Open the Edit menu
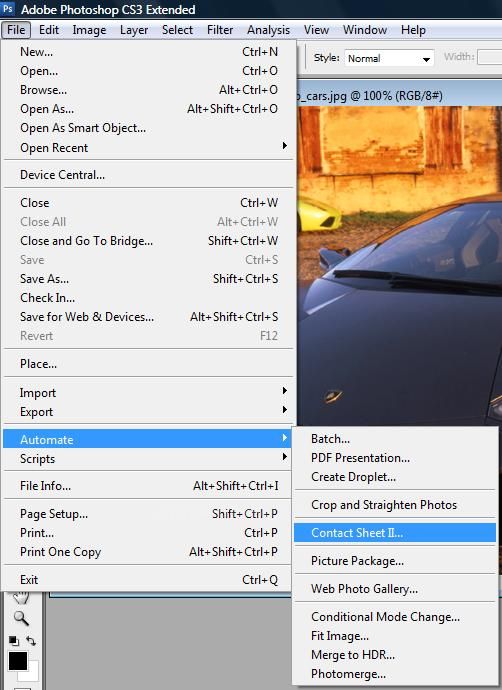502x690 pixels. click(x=49, y=30)
